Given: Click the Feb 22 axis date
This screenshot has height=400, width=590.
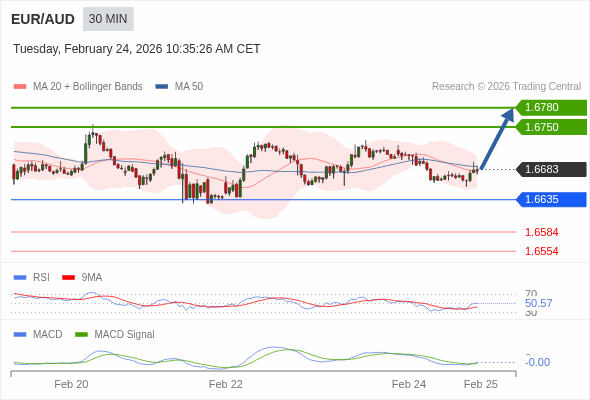Looking at the screenshot, I should pyautogui.click(x=226, y=384).
